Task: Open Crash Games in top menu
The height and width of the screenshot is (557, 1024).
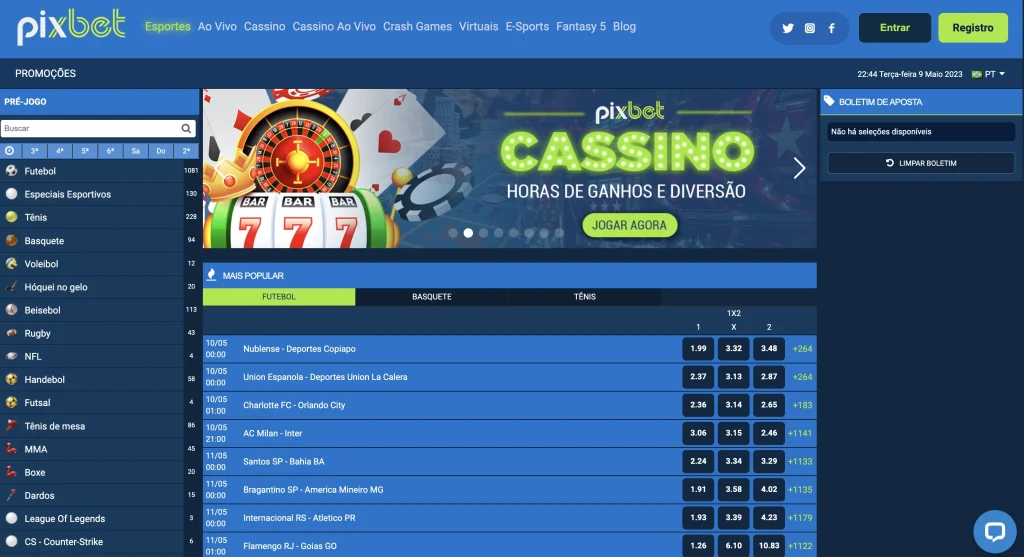Action: (417, 27)
